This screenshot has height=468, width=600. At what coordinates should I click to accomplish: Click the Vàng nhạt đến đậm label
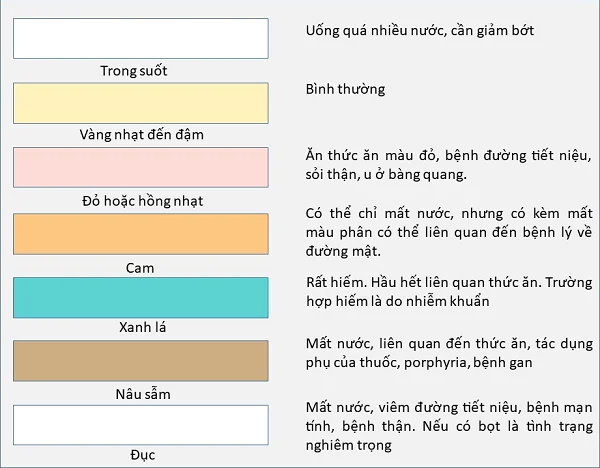tap(142, 135)
